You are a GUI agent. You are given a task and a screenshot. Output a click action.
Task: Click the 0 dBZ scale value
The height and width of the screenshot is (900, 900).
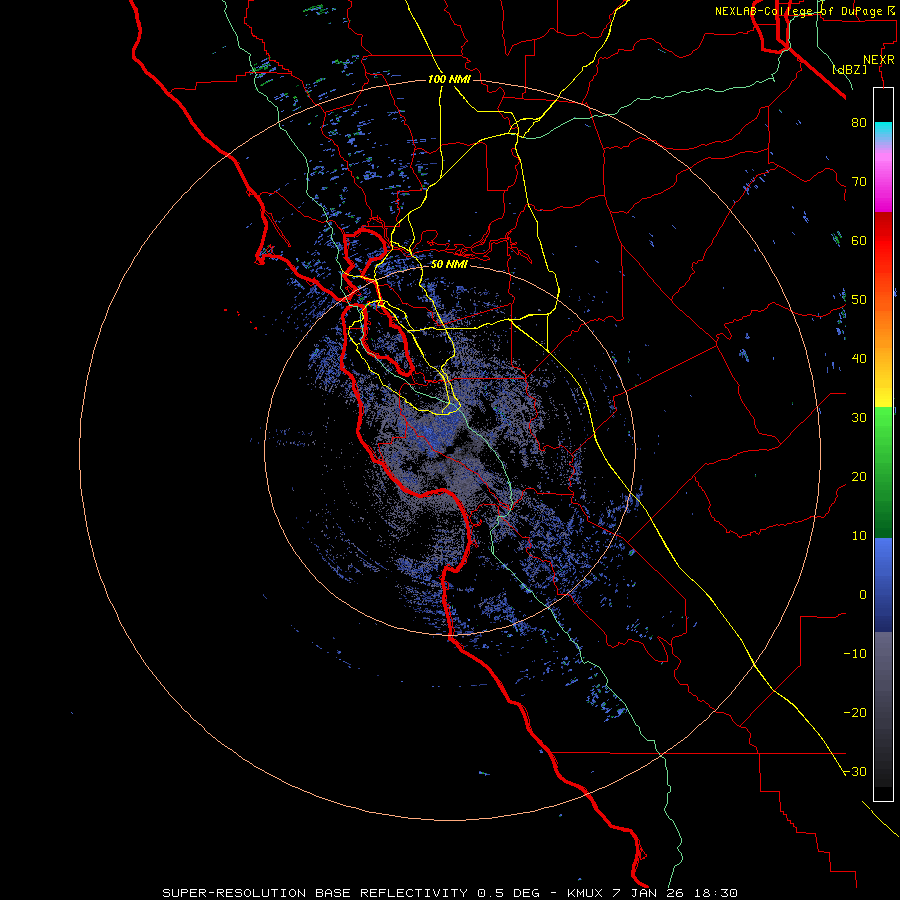[862, 595]
